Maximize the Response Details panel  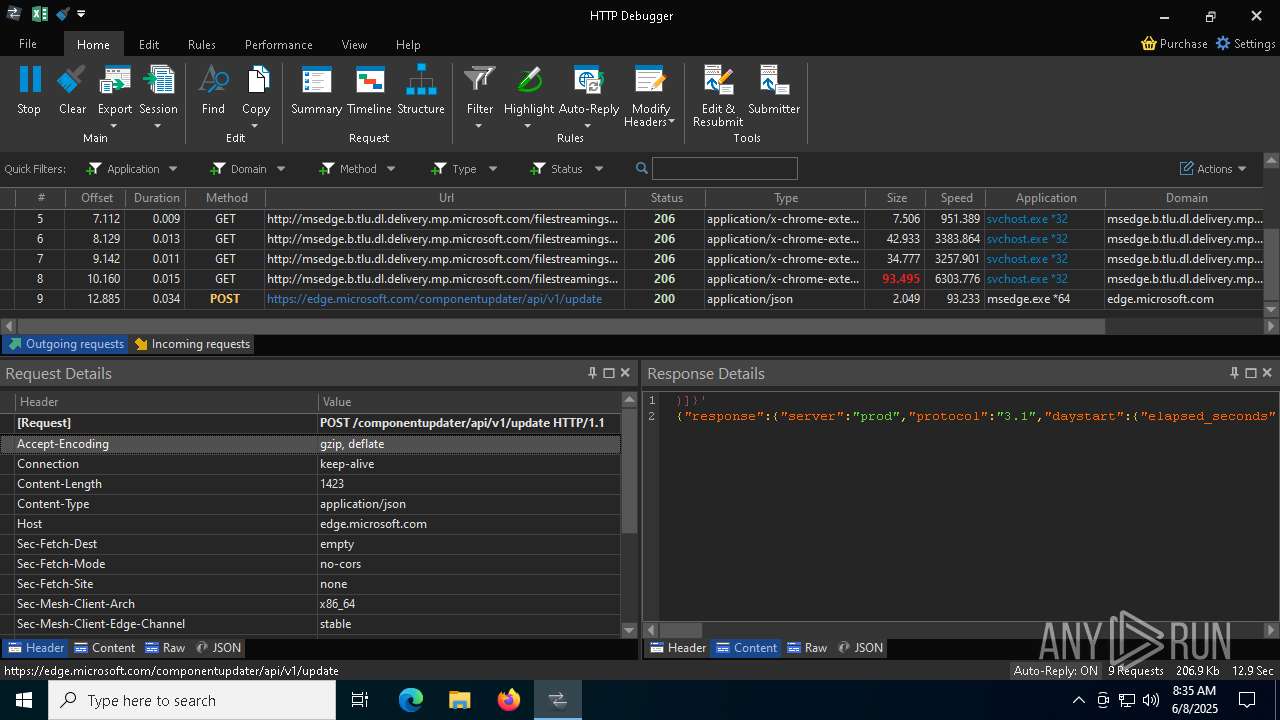(1250, 373)
